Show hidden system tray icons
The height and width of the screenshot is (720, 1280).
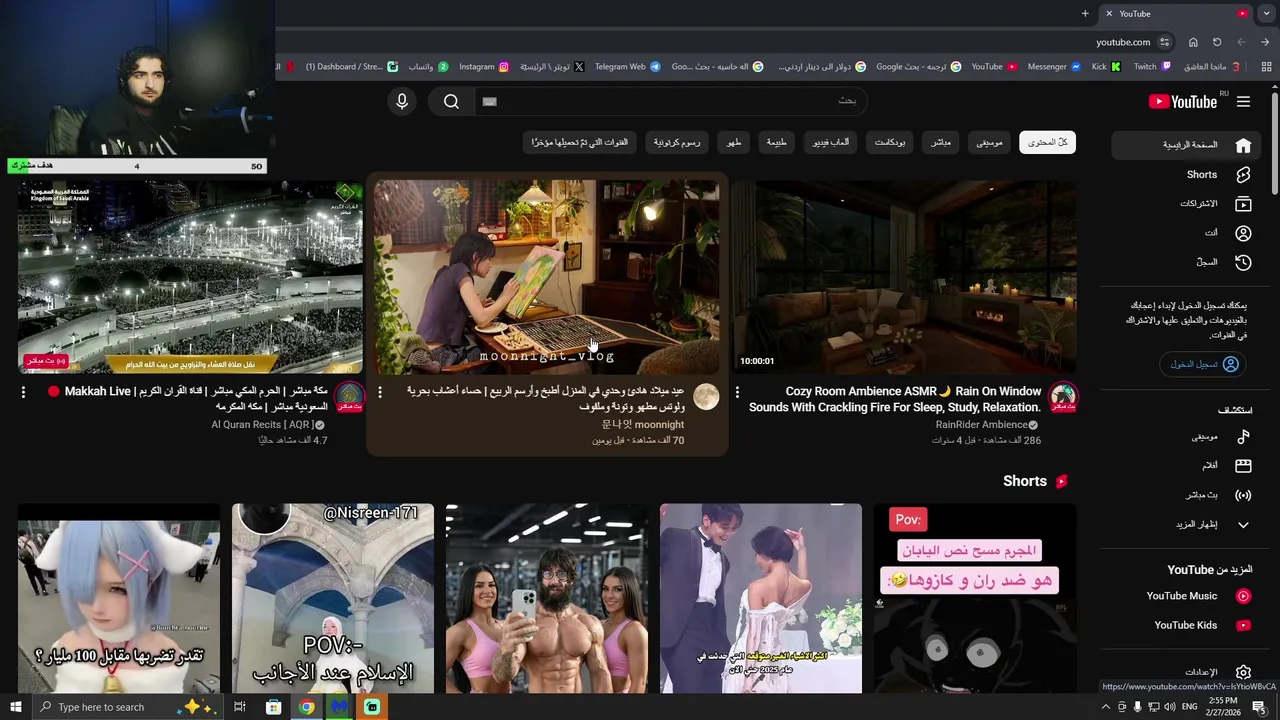pyautogui.click(x=1105, y=707)
